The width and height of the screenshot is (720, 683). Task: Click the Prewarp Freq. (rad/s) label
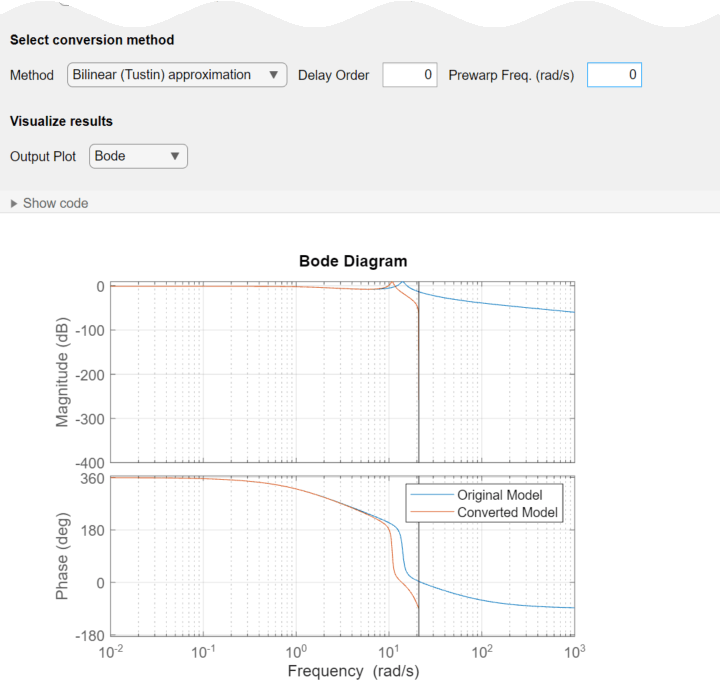point(511,75)
